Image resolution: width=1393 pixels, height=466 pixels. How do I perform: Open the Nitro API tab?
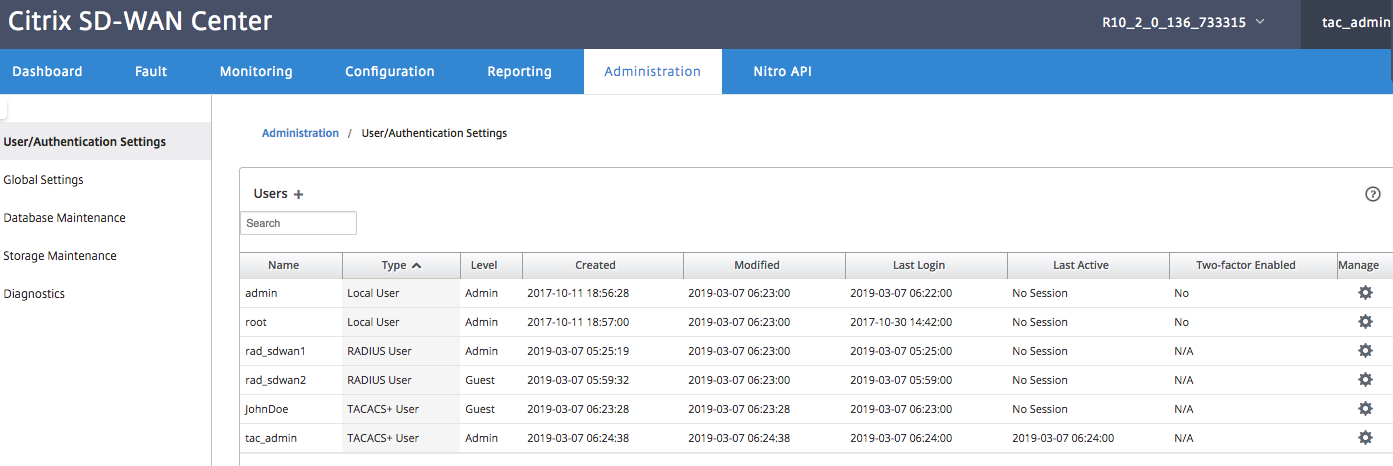point(782,71)
